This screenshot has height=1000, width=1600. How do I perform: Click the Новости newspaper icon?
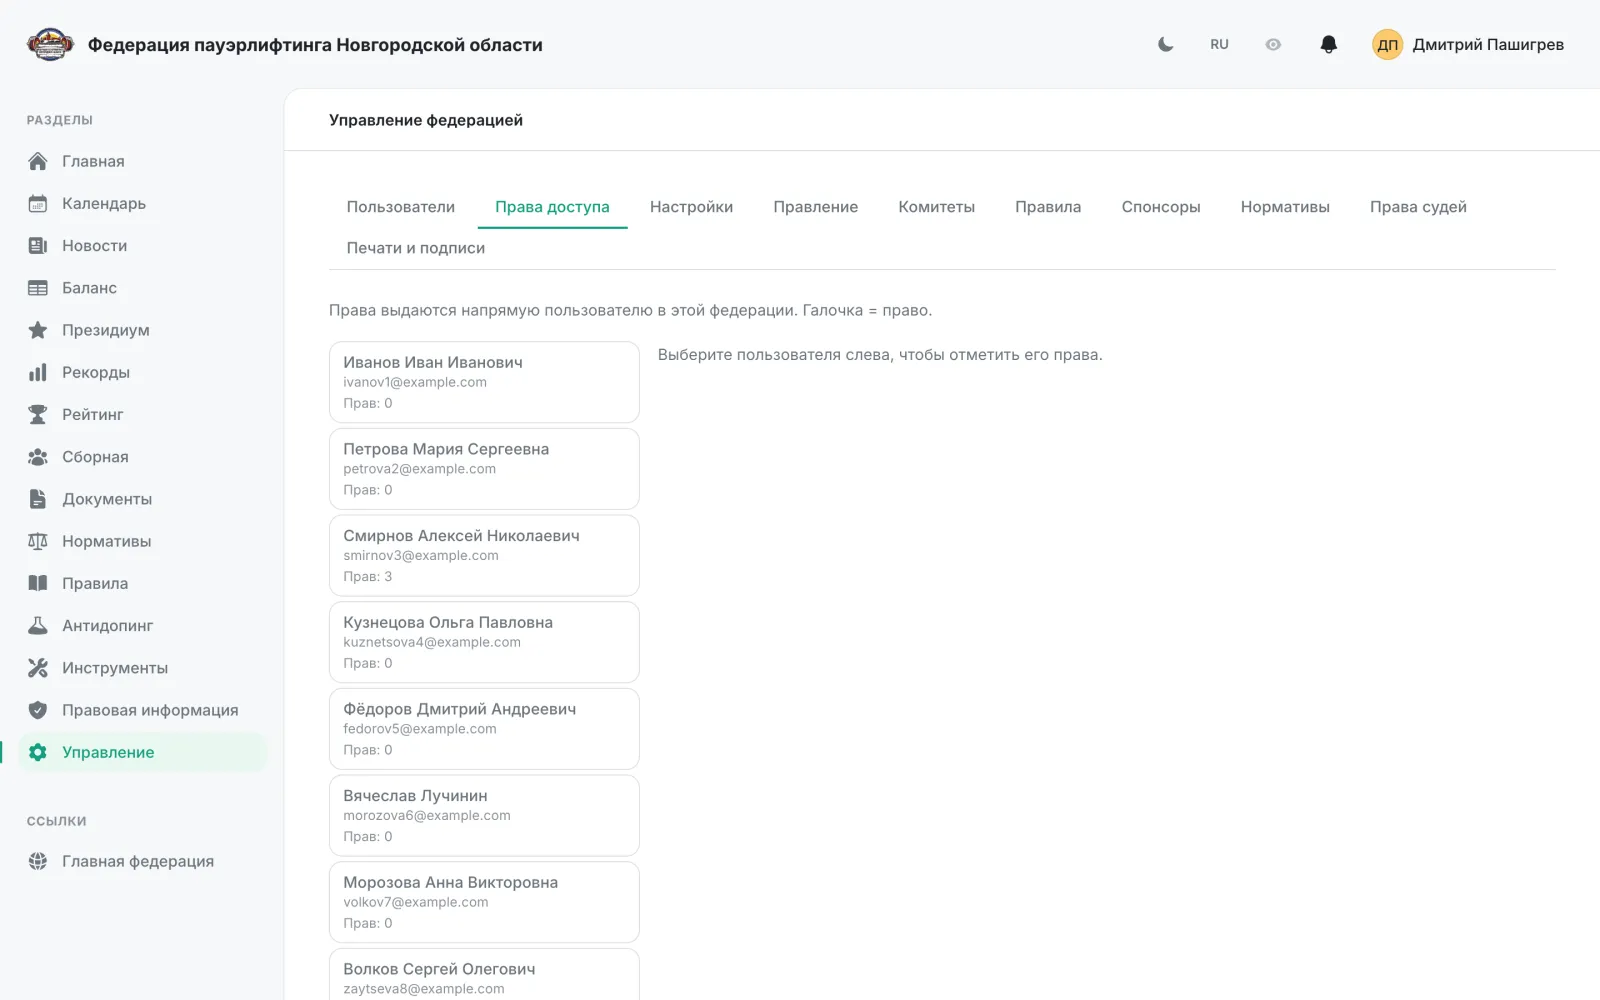38,245
